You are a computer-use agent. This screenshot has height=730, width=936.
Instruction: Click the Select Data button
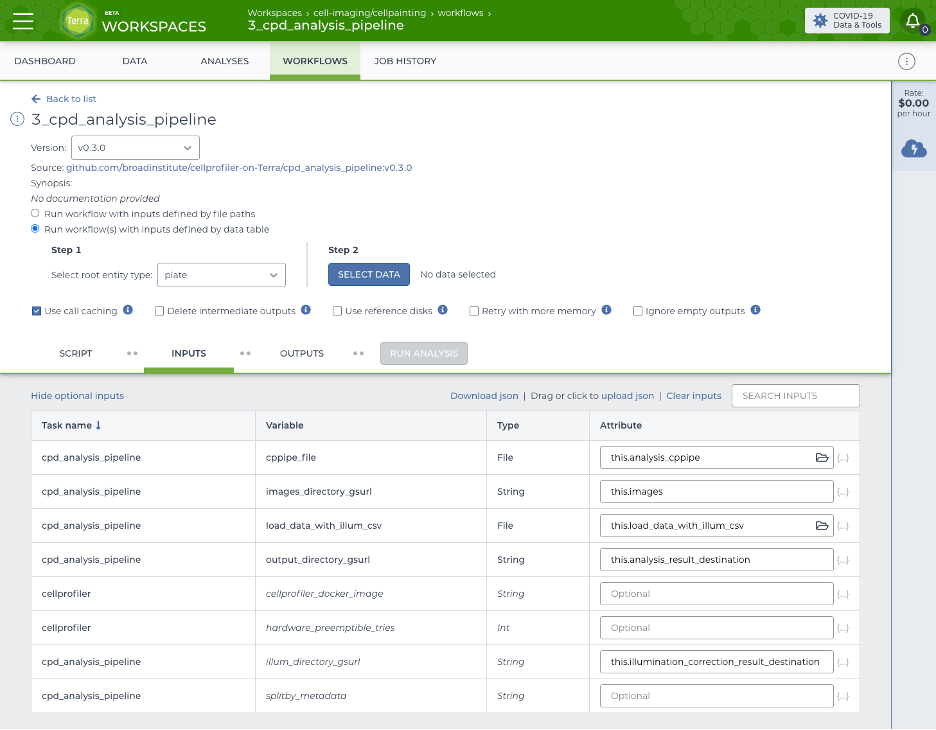click(369, 275)
